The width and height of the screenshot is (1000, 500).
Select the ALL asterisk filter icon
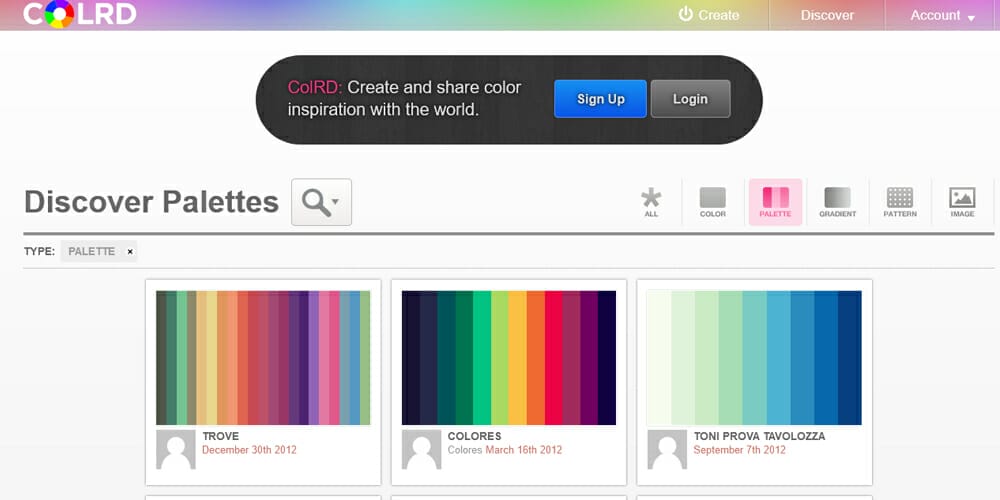[x=651, y=202]
